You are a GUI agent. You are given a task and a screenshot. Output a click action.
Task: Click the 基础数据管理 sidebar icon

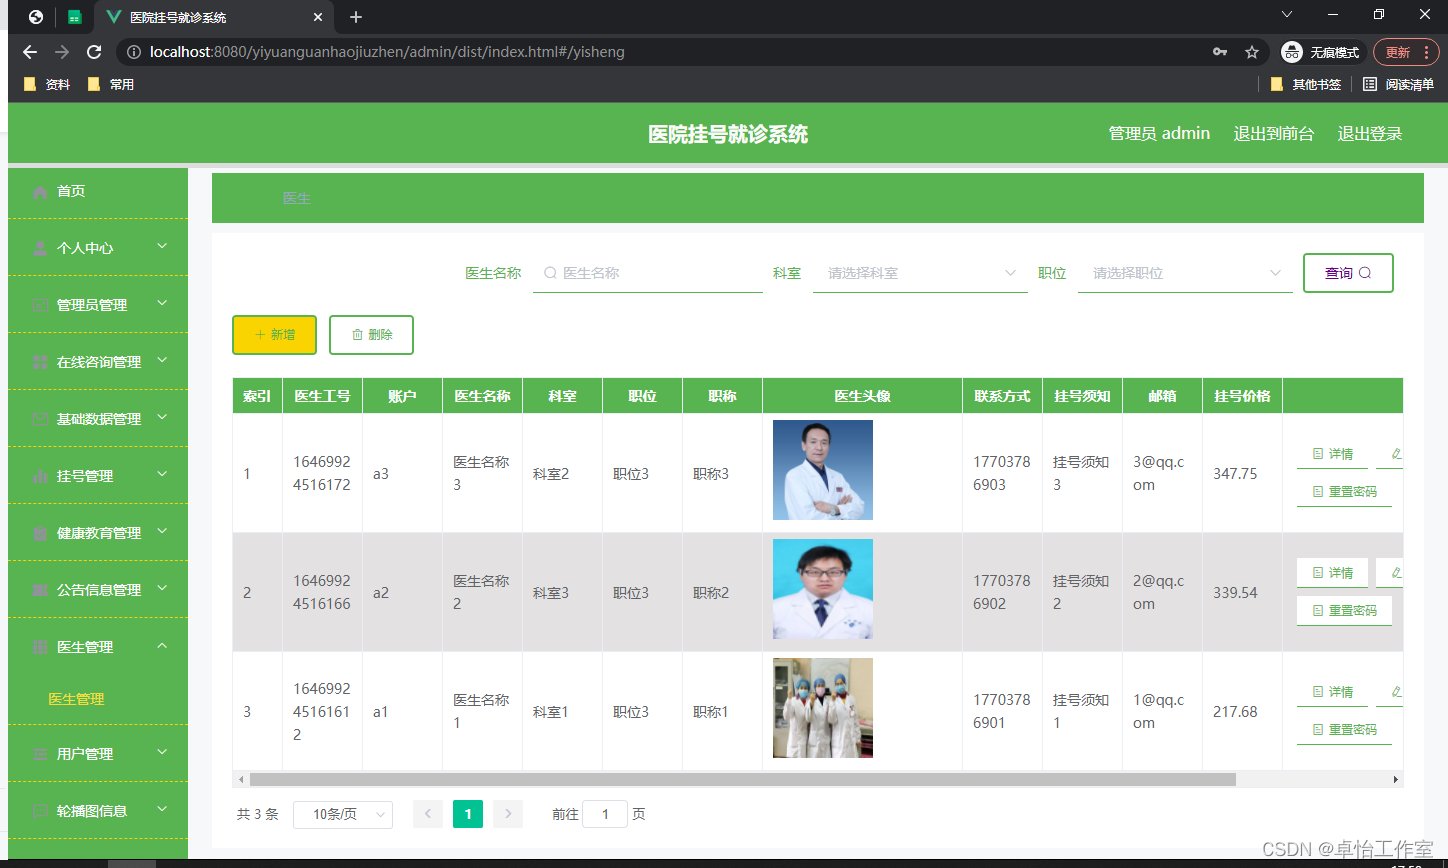[38, 418]
